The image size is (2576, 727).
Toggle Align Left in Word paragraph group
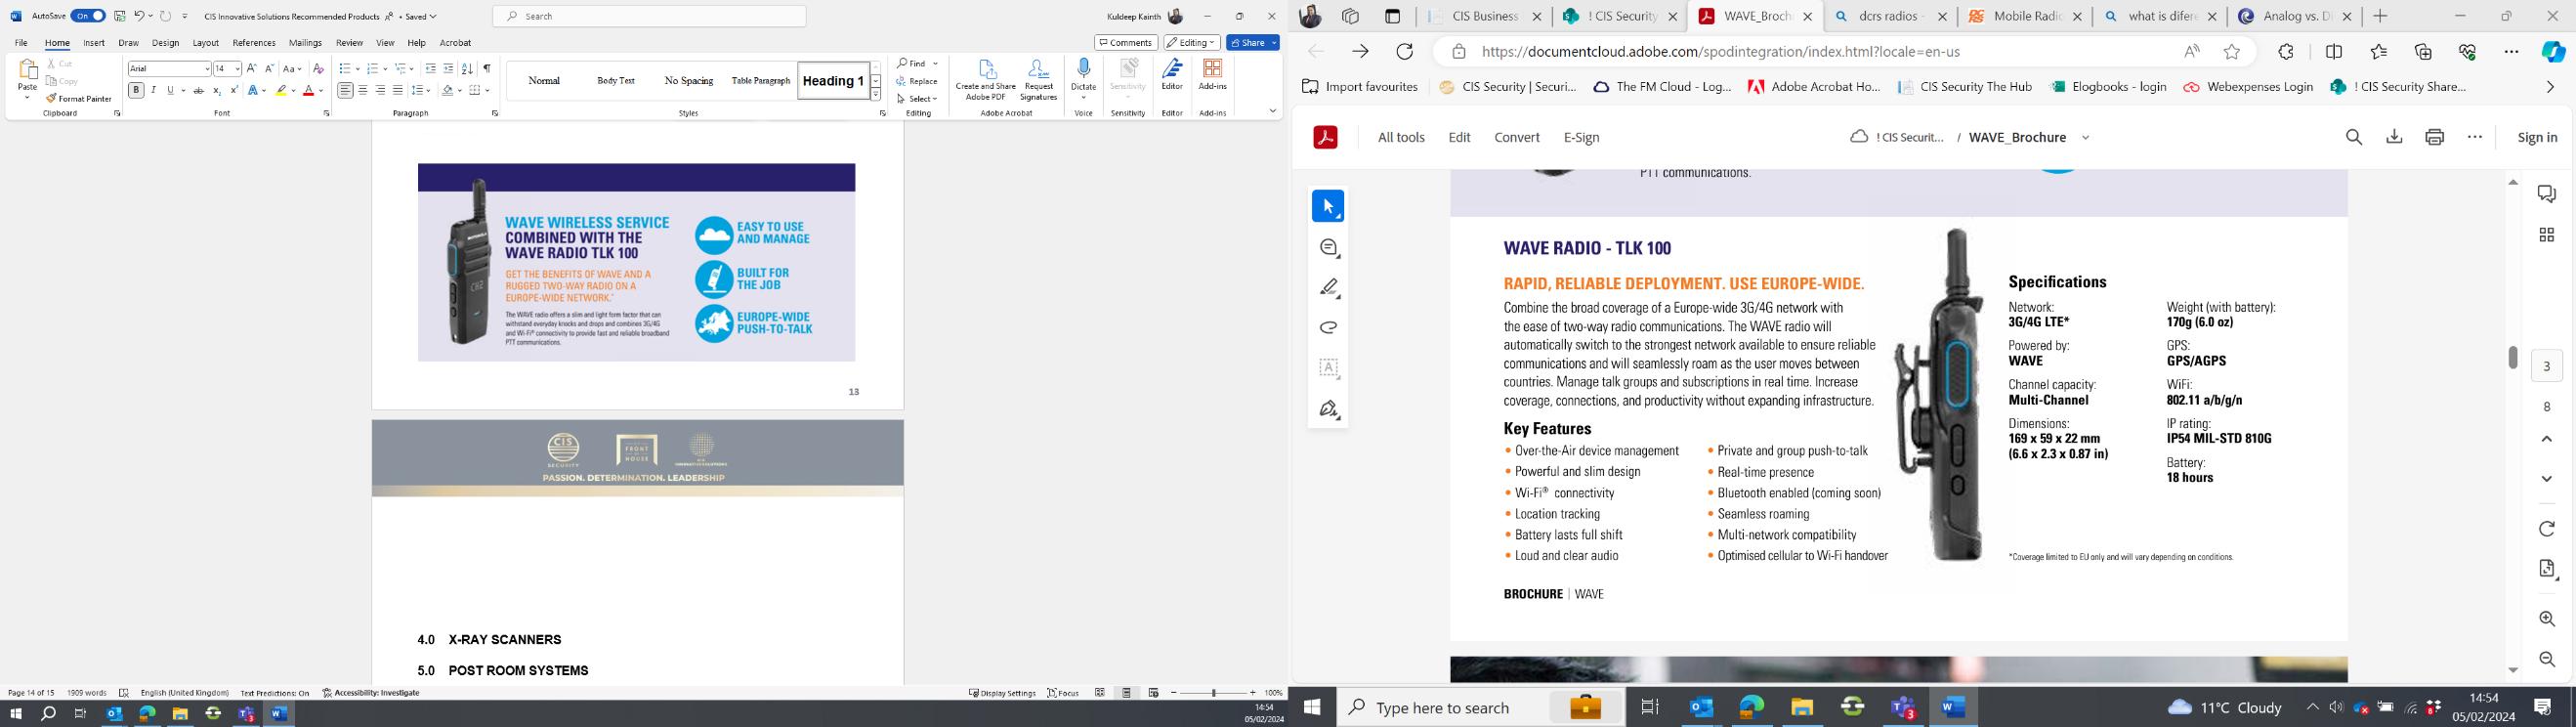point(345,90)
